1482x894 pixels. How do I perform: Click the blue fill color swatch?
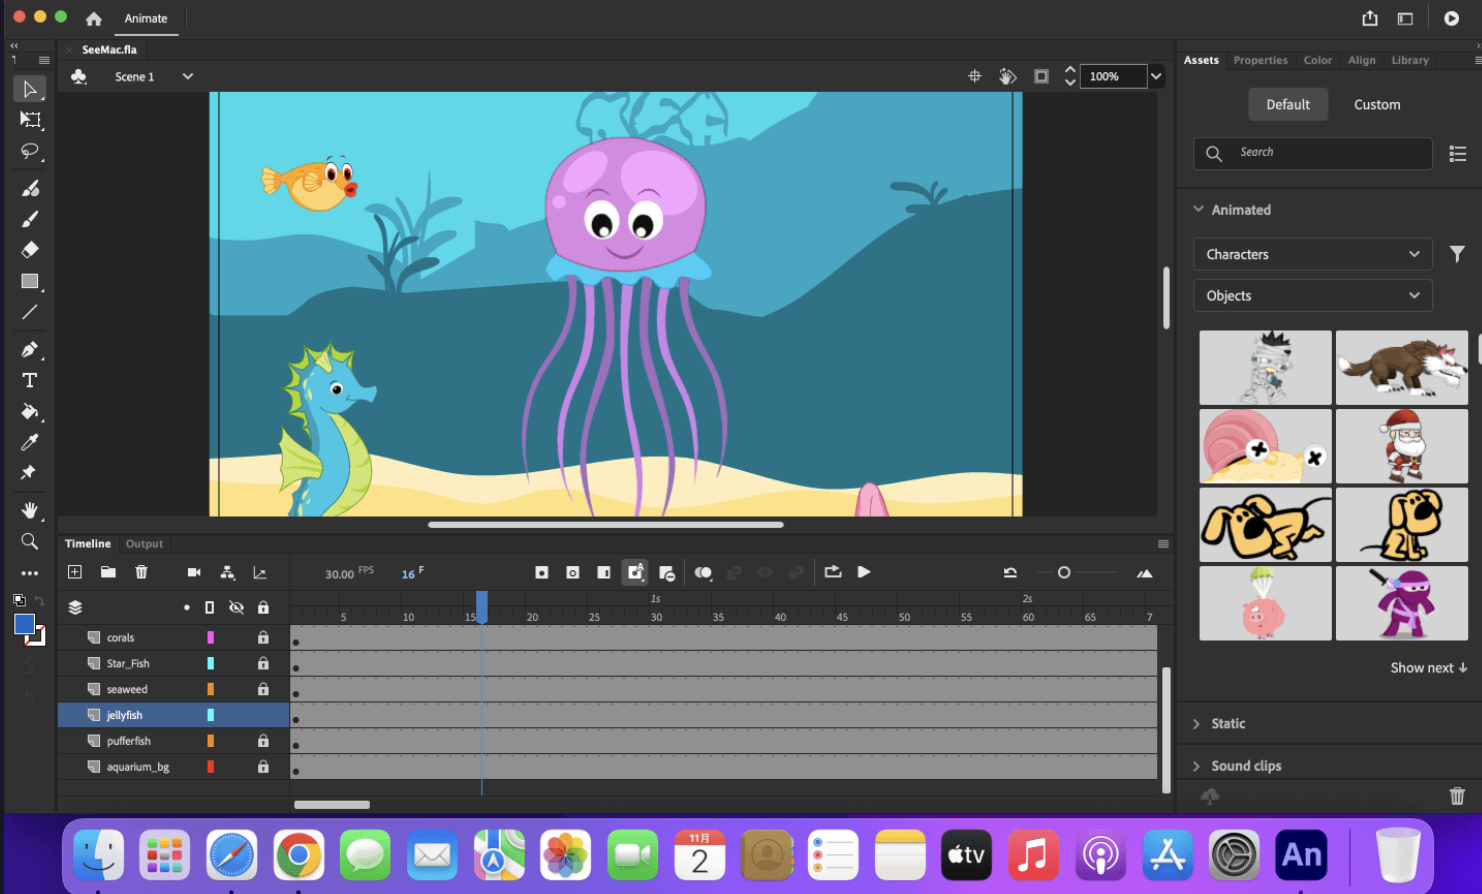(25, 625)
